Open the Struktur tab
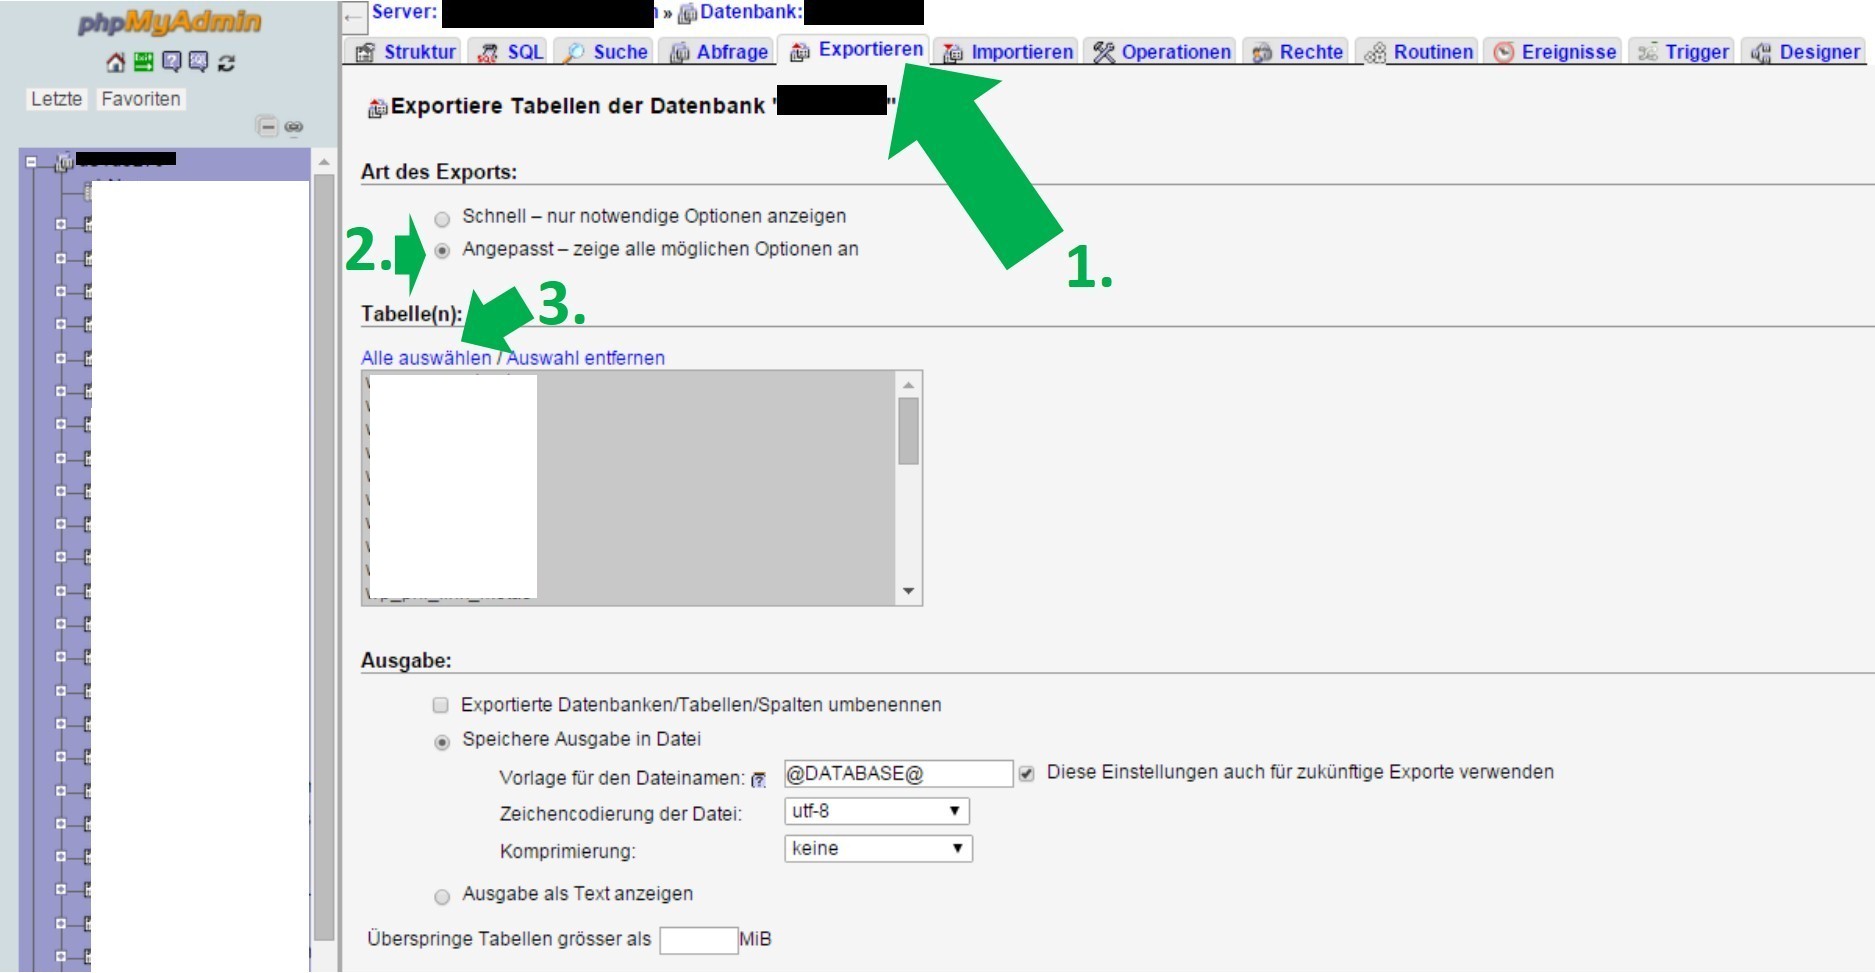 click(405, 52)
